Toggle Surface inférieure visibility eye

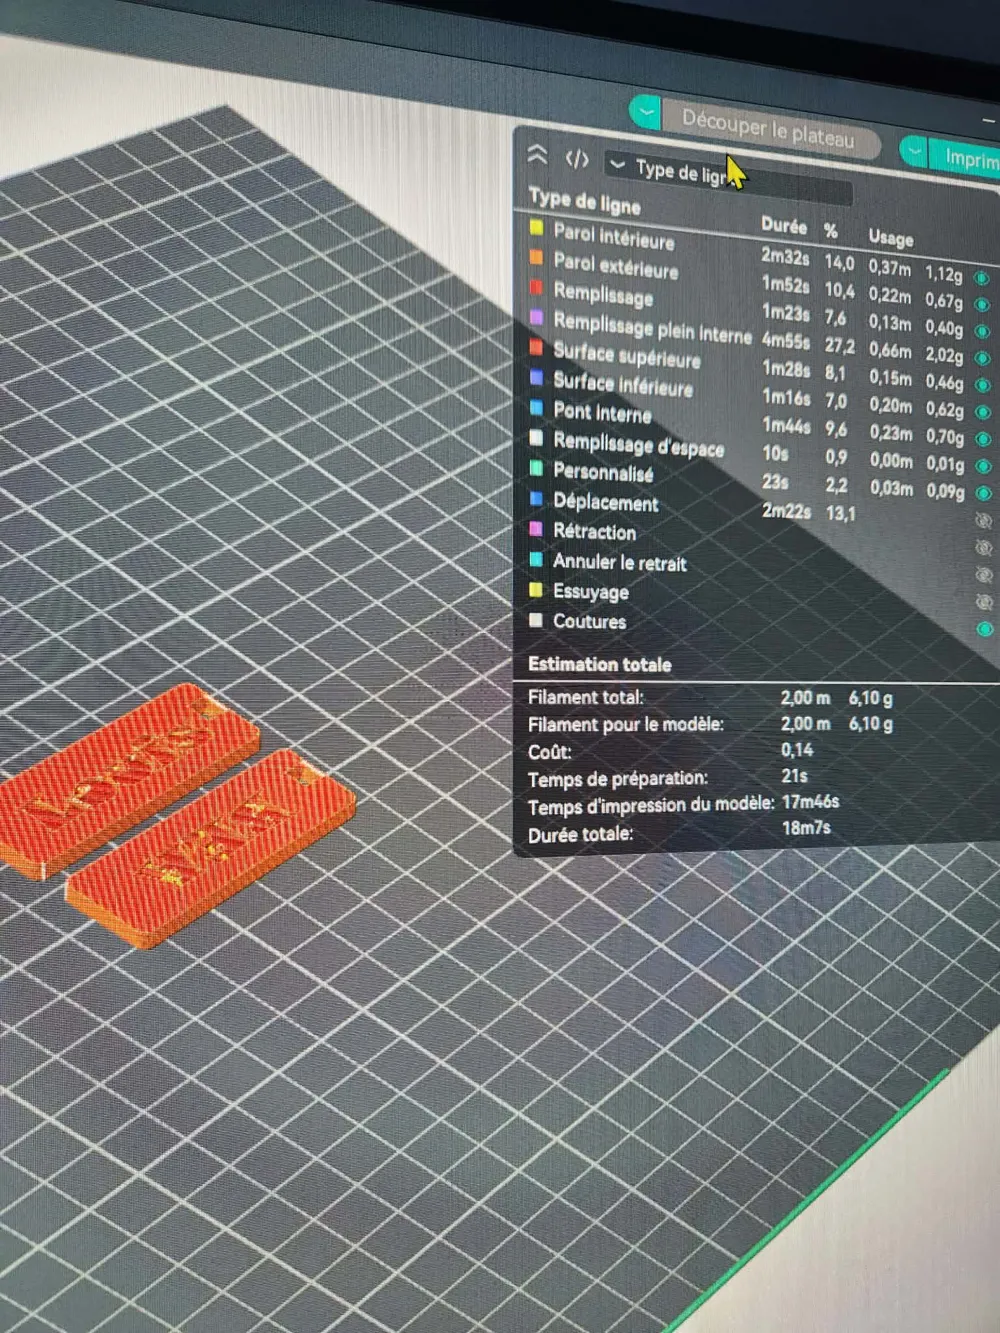tap(983, 412)
